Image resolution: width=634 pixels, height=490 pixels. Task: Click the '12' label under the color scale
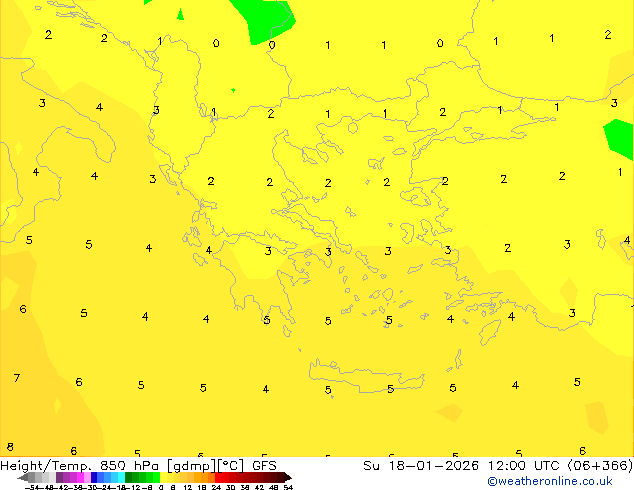tap(188, 487)
